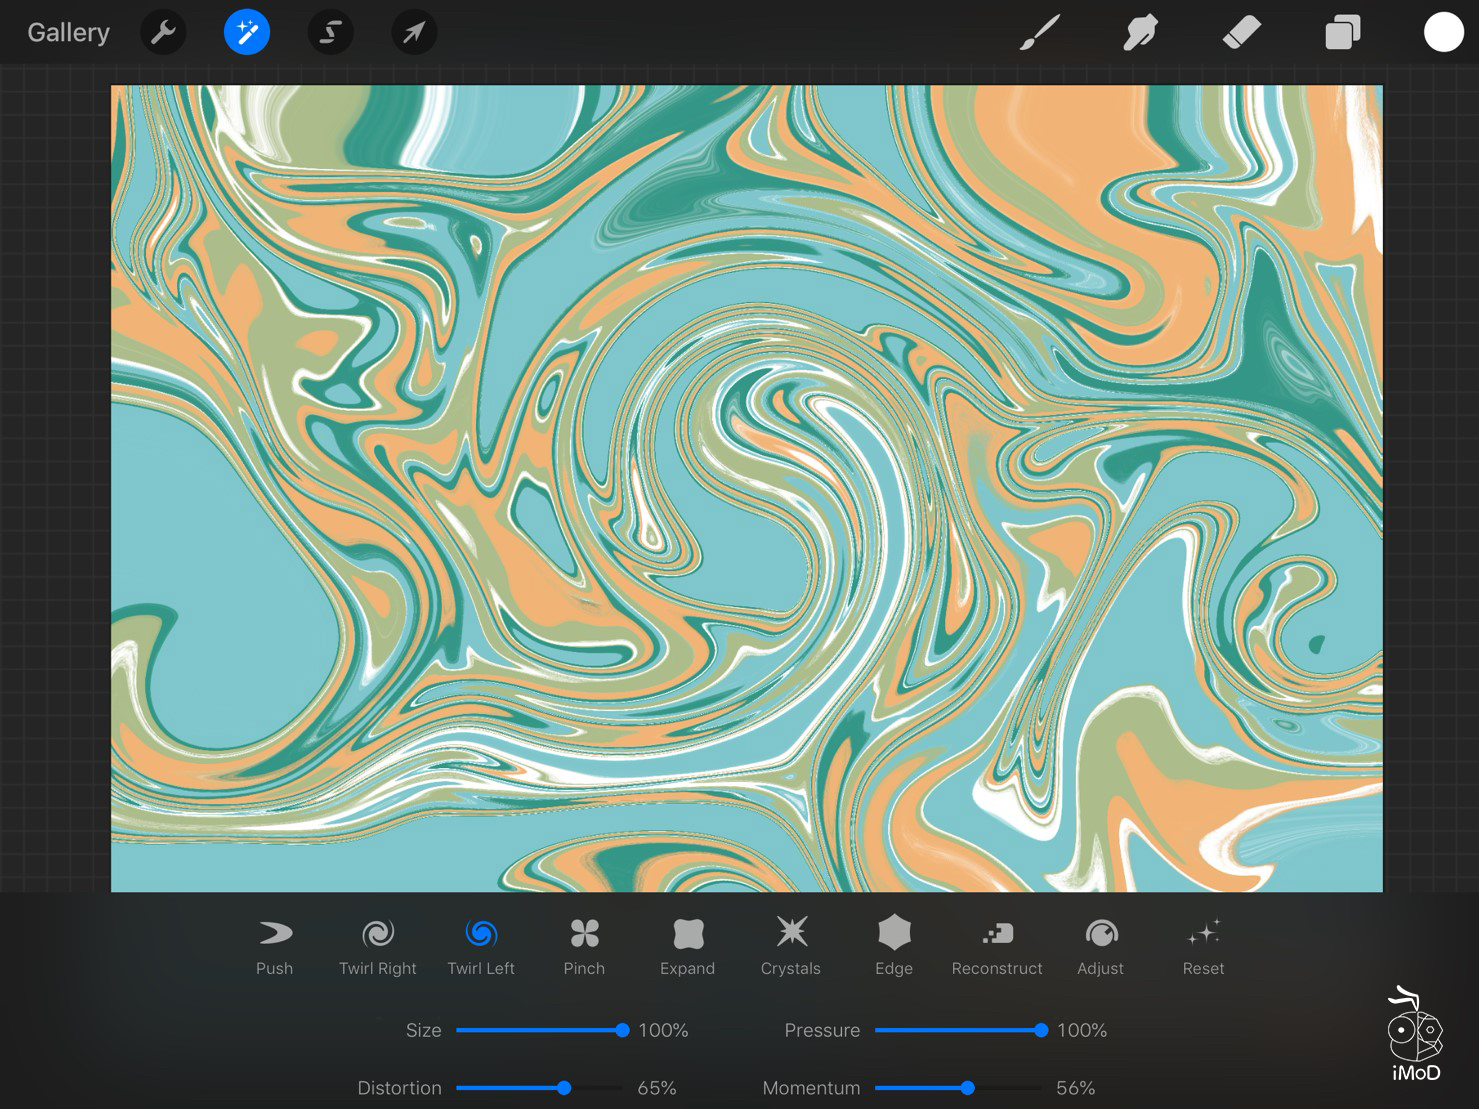This screenshot has height=1109, width=1479.
Task: Open the white color picker circle
Action: point(1443,33)
